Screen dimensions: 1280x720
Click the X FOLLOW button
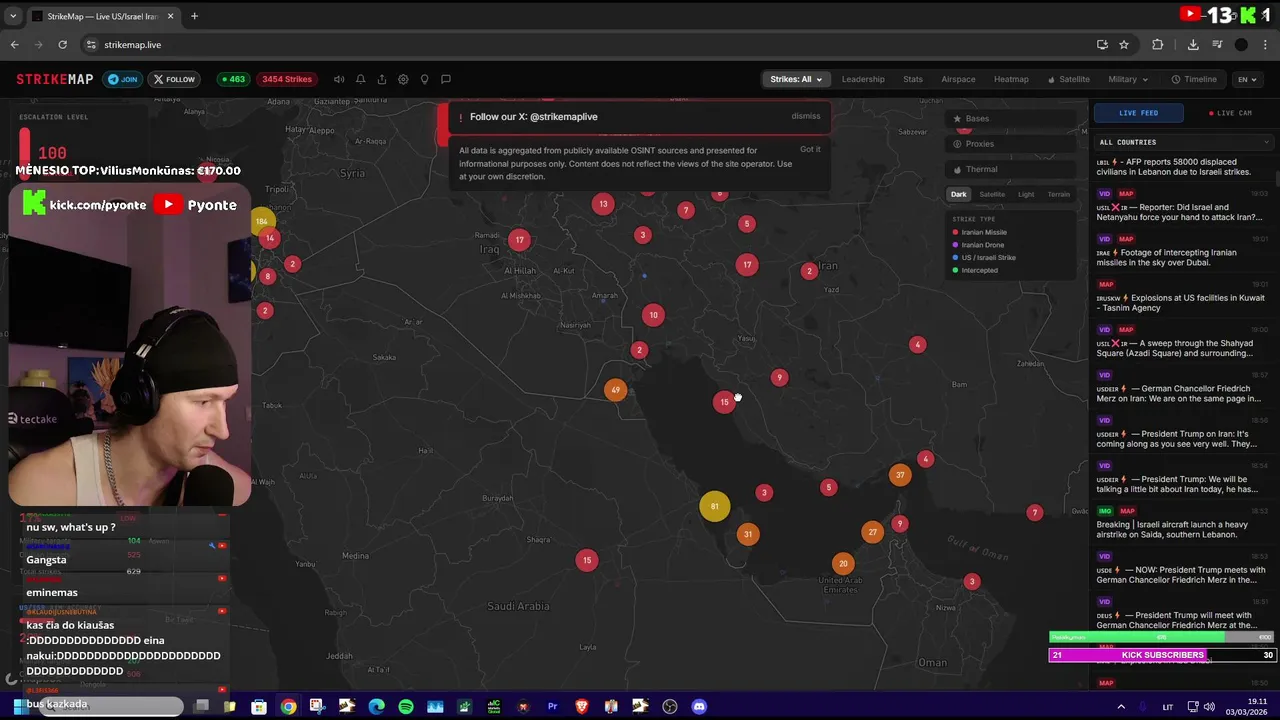(x=174, y=79)
